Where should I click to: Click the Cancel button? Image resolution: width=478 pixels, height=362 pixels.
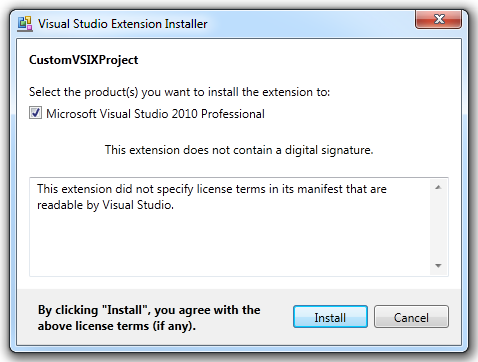click(x=411, y=317)
